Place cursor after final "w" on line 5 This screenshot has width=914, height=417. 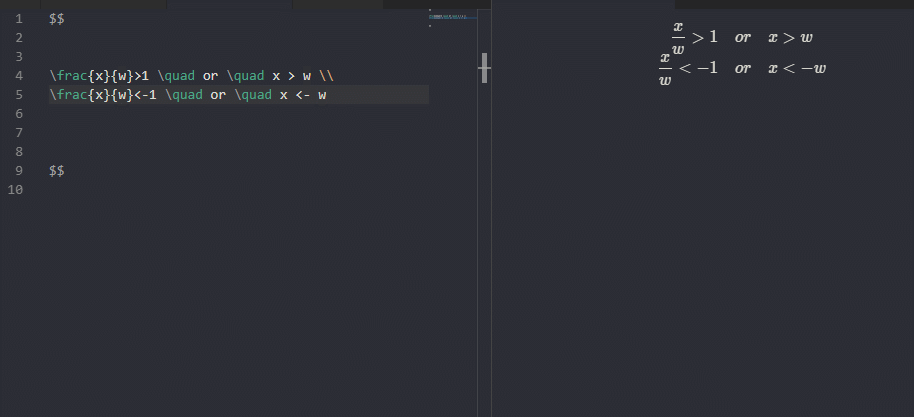pos(328,95)
